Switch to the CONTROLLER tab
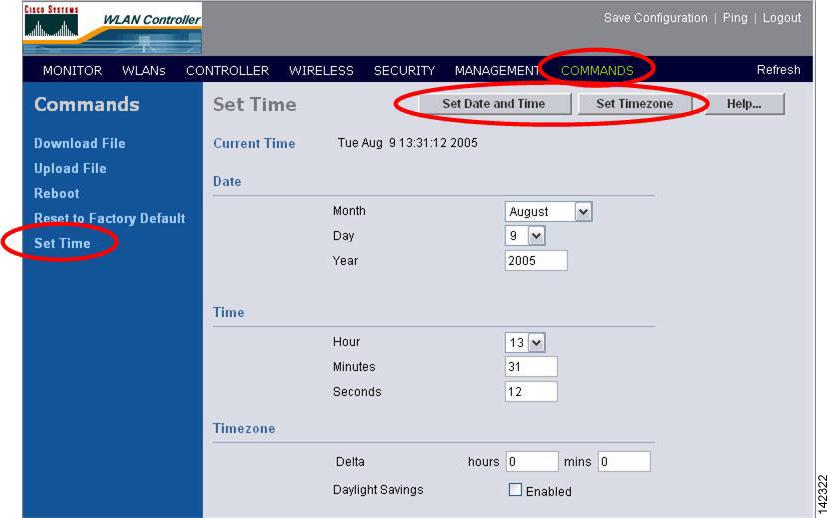This screenshot has width=830, height=518. 227,70
